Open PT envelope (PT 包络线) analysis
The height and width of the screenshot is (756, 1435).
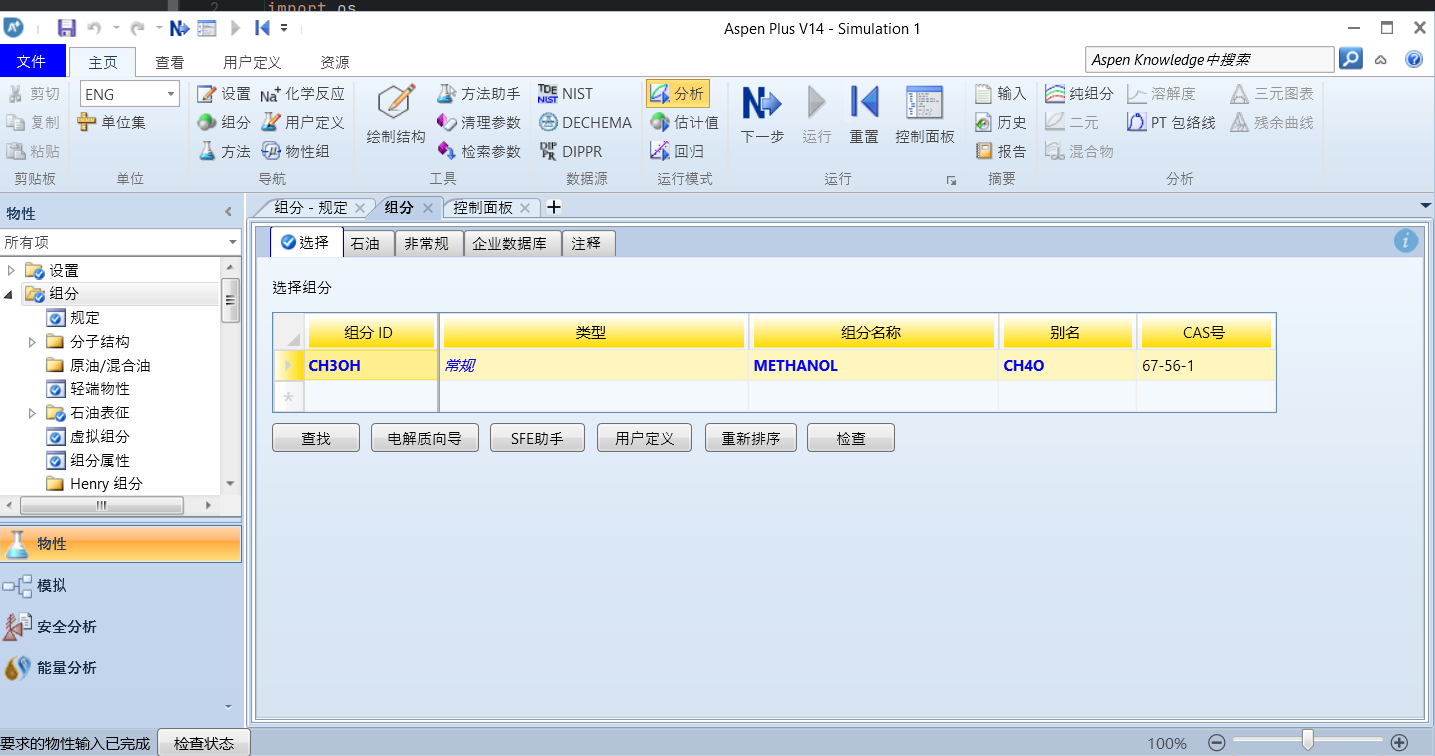click(x=1136, y=123)
